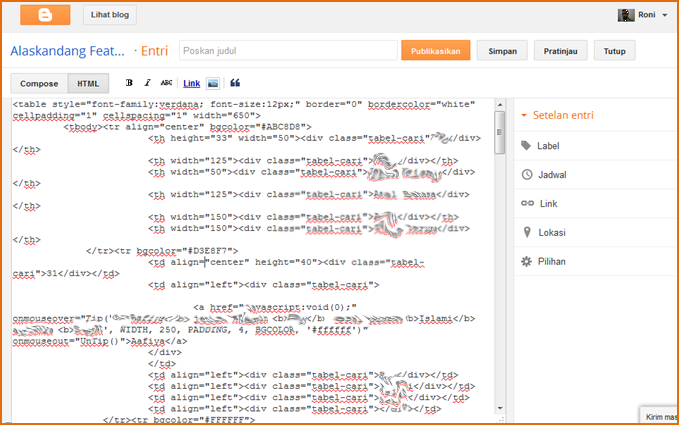Close the editor with Tutup
Screen dimensions: 679x425
614,51
